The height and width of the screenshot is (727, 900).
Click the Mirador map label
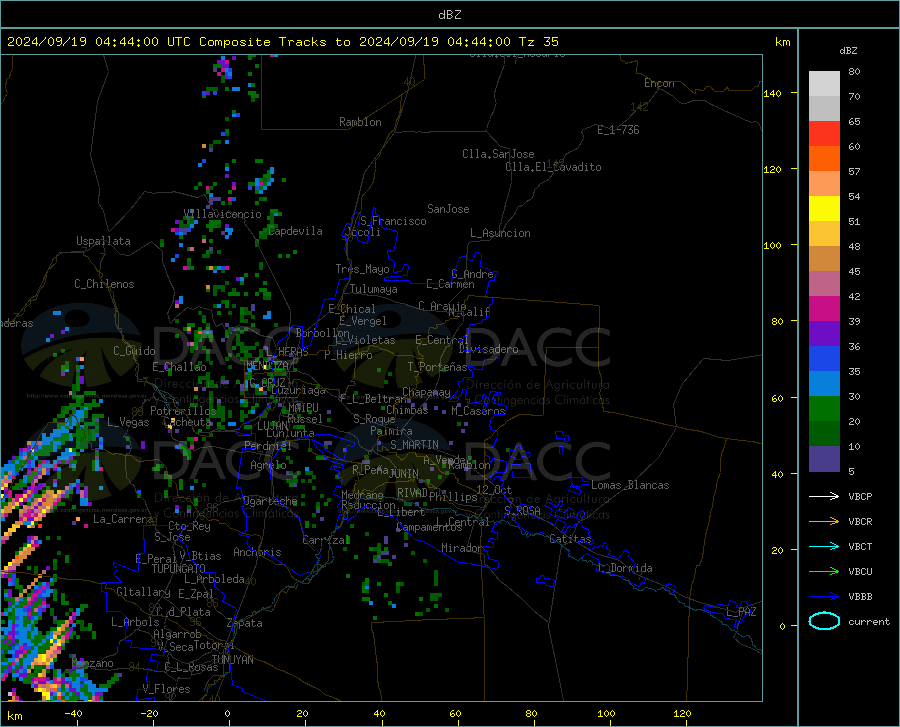tap(462, 548)
